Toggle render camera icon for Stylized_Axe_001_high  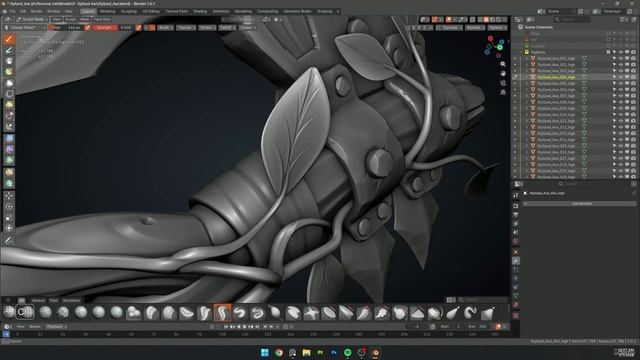(633, 58)
